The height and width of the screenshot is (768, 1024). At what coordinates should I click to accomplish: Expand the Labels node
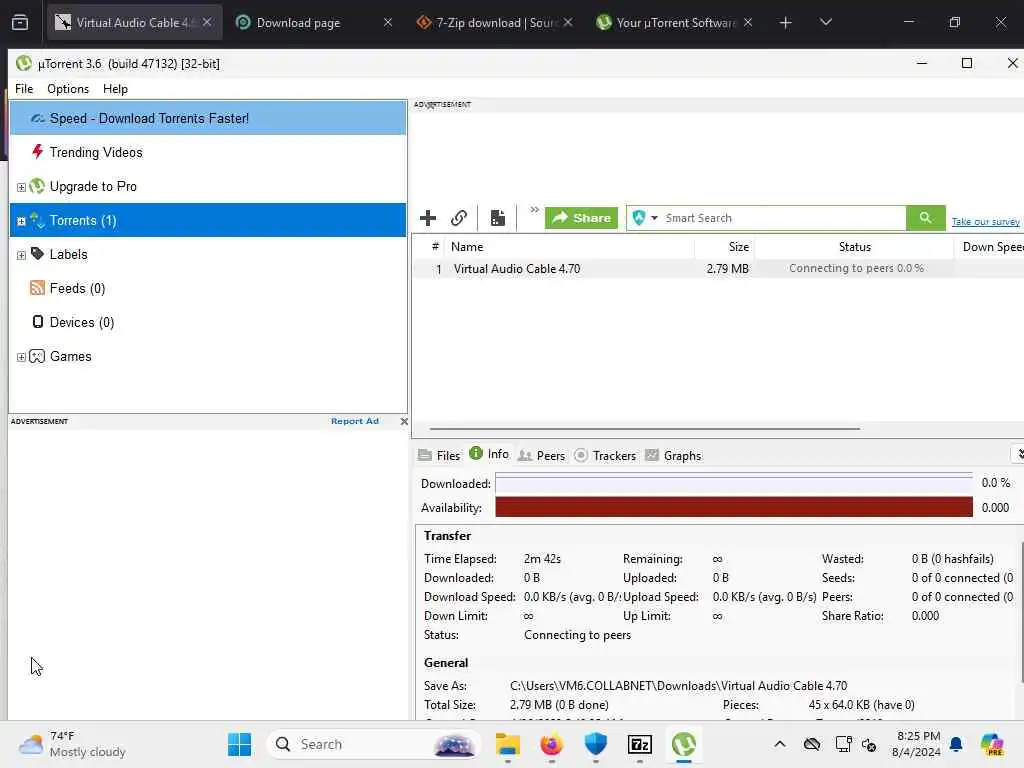pyautogui.click(x=21, y=255)
